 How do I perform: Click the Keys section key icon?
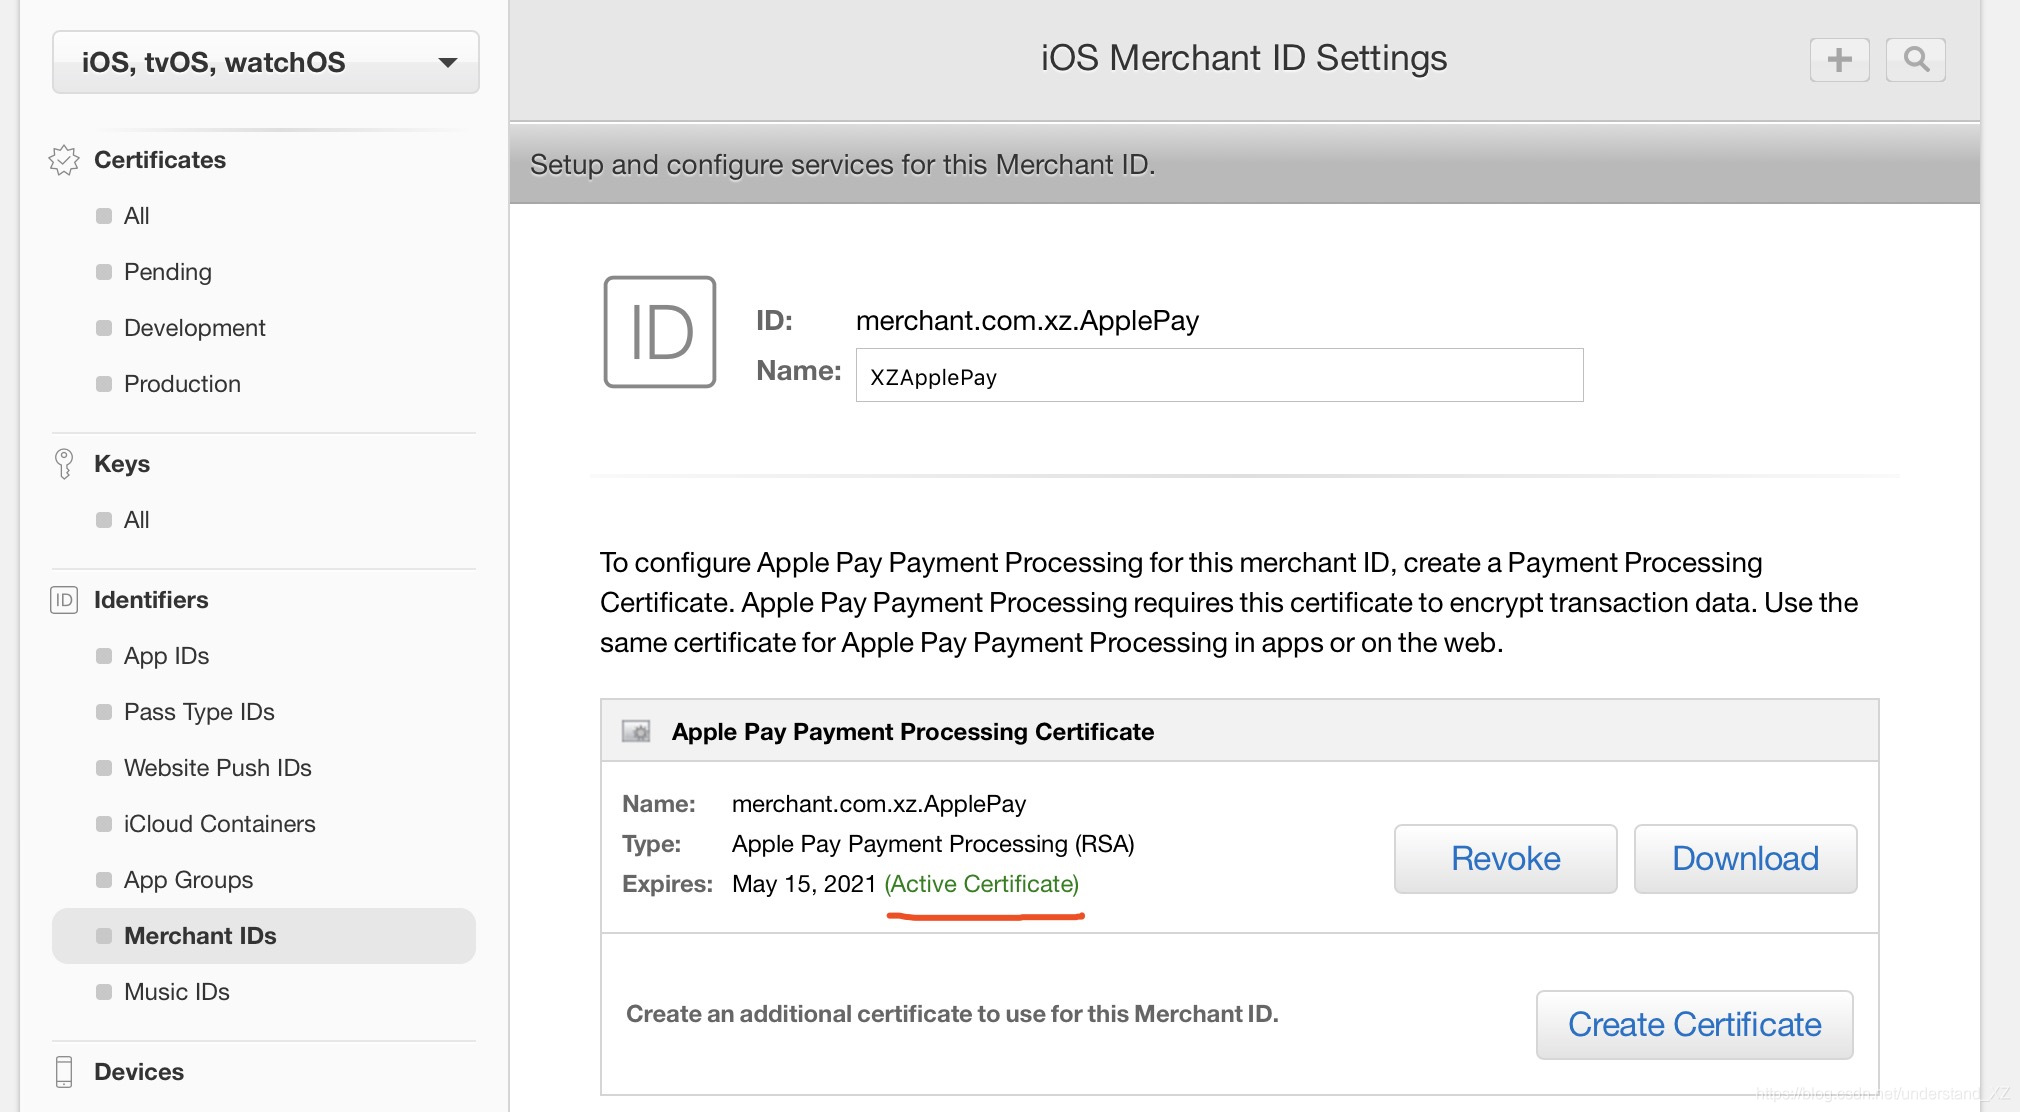pyautogui.click(x=64, y=464)
